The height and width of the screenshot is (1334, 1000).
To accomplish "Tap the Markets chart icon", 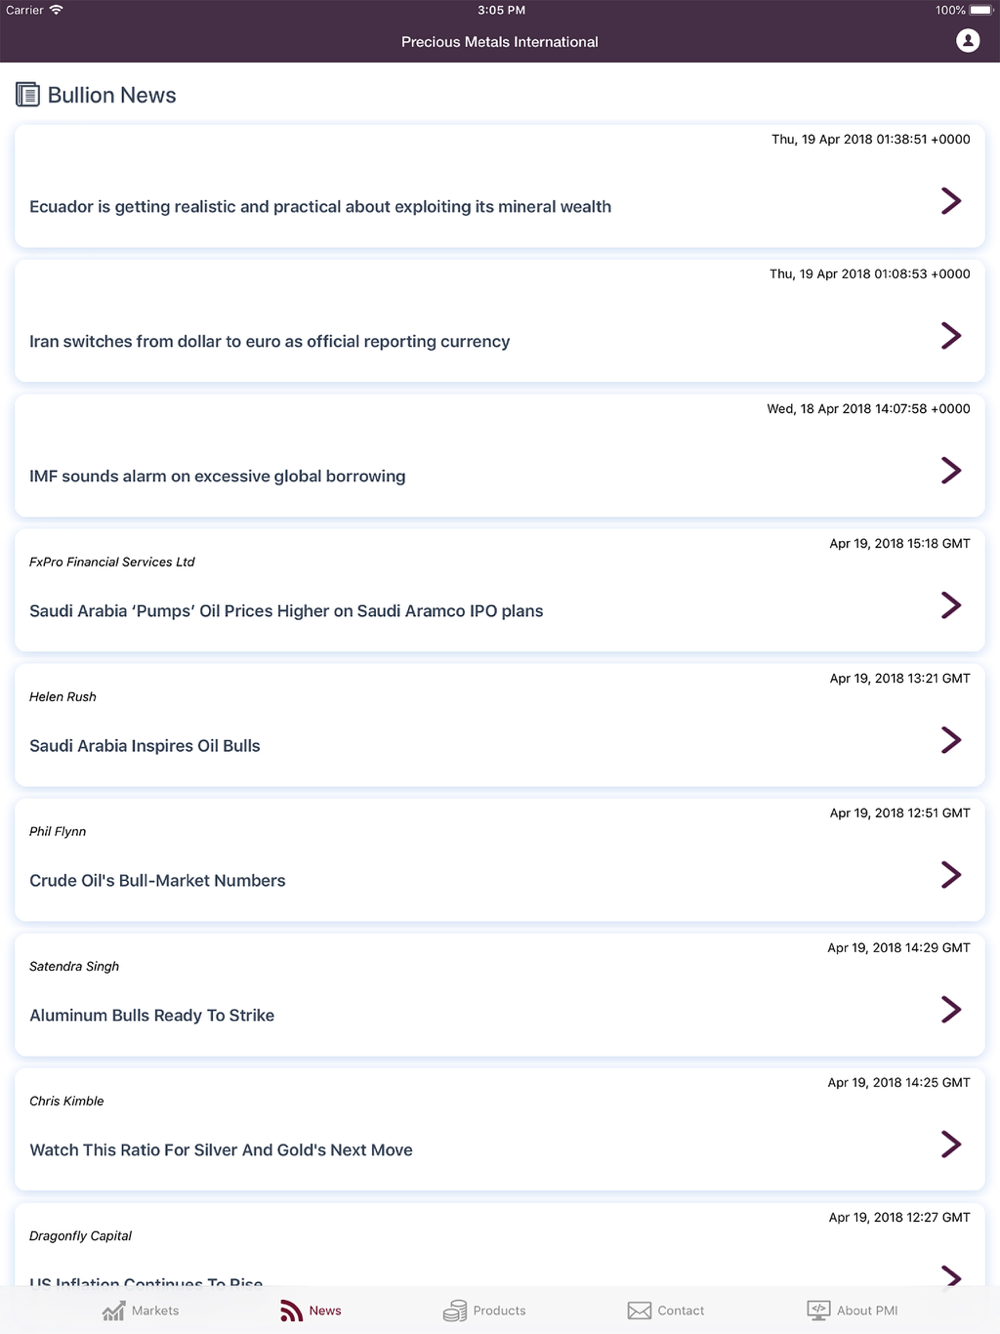I will pyautogui.click(x=114, y=1310).
